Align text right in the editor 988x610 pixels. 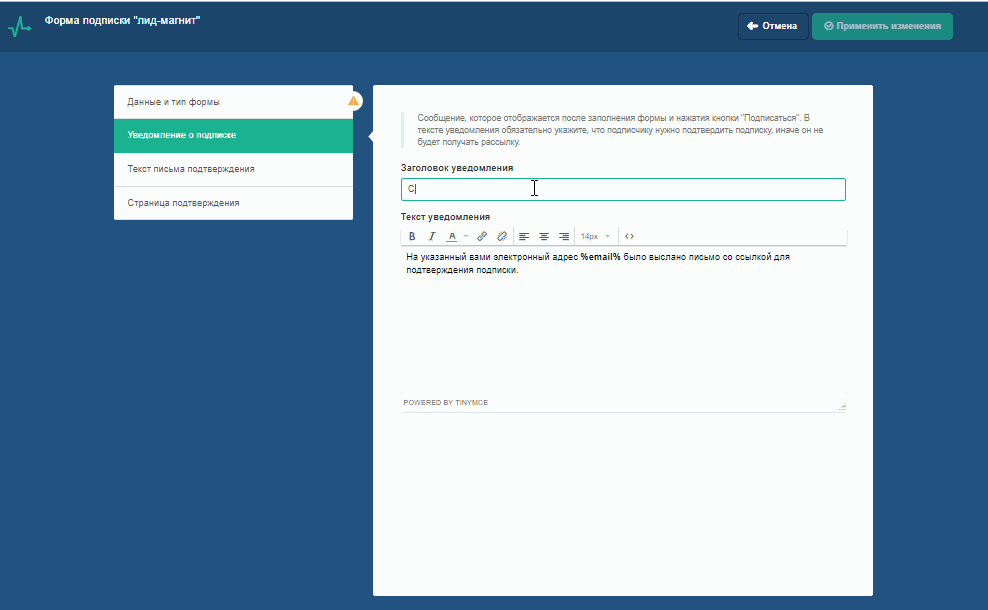[564, 236]
